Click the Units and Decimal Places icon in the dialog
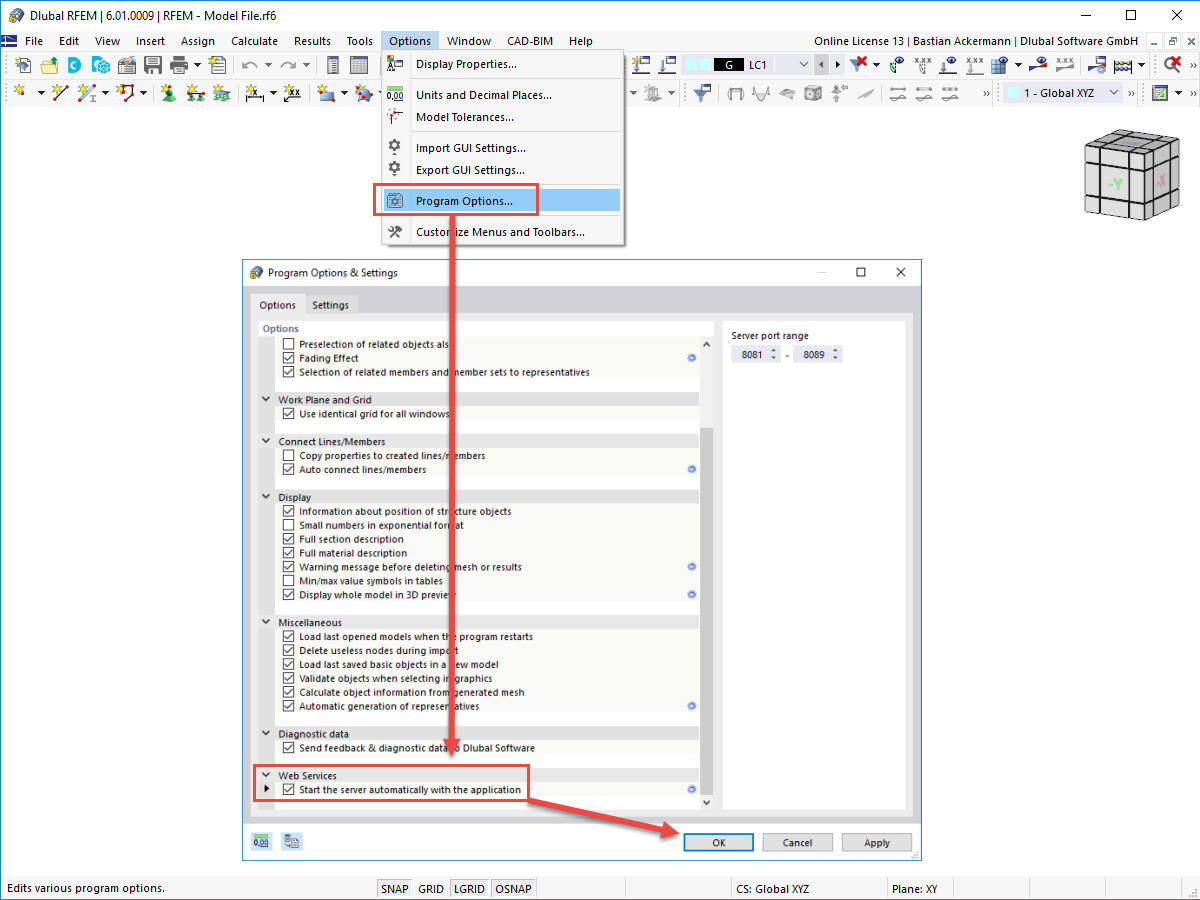 261,841
